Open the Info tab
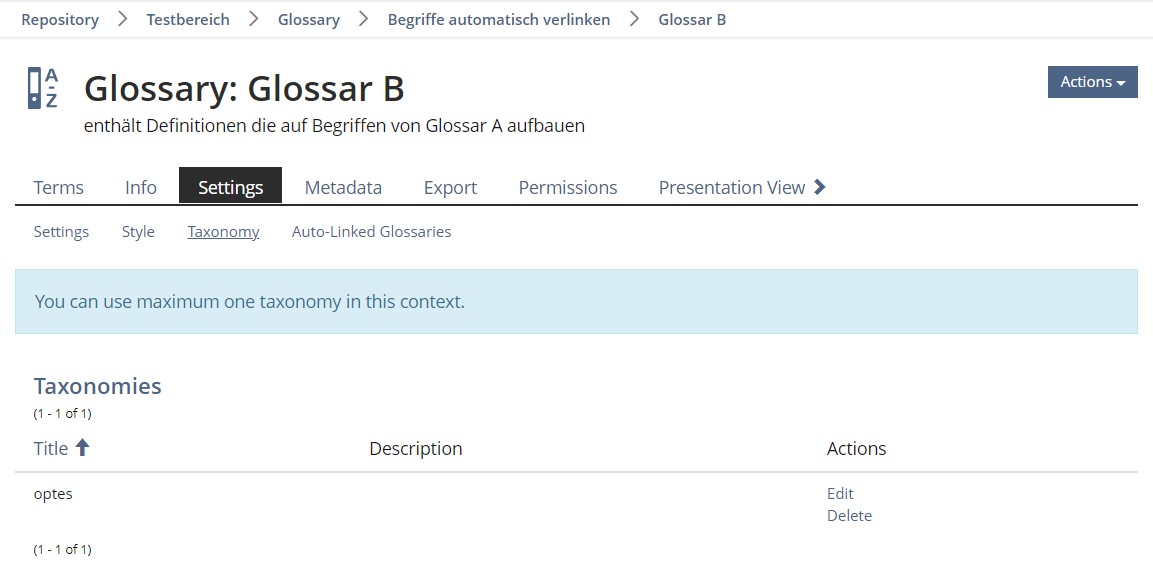This screenshot has width=1153, height=566. (x=141, y=187)
